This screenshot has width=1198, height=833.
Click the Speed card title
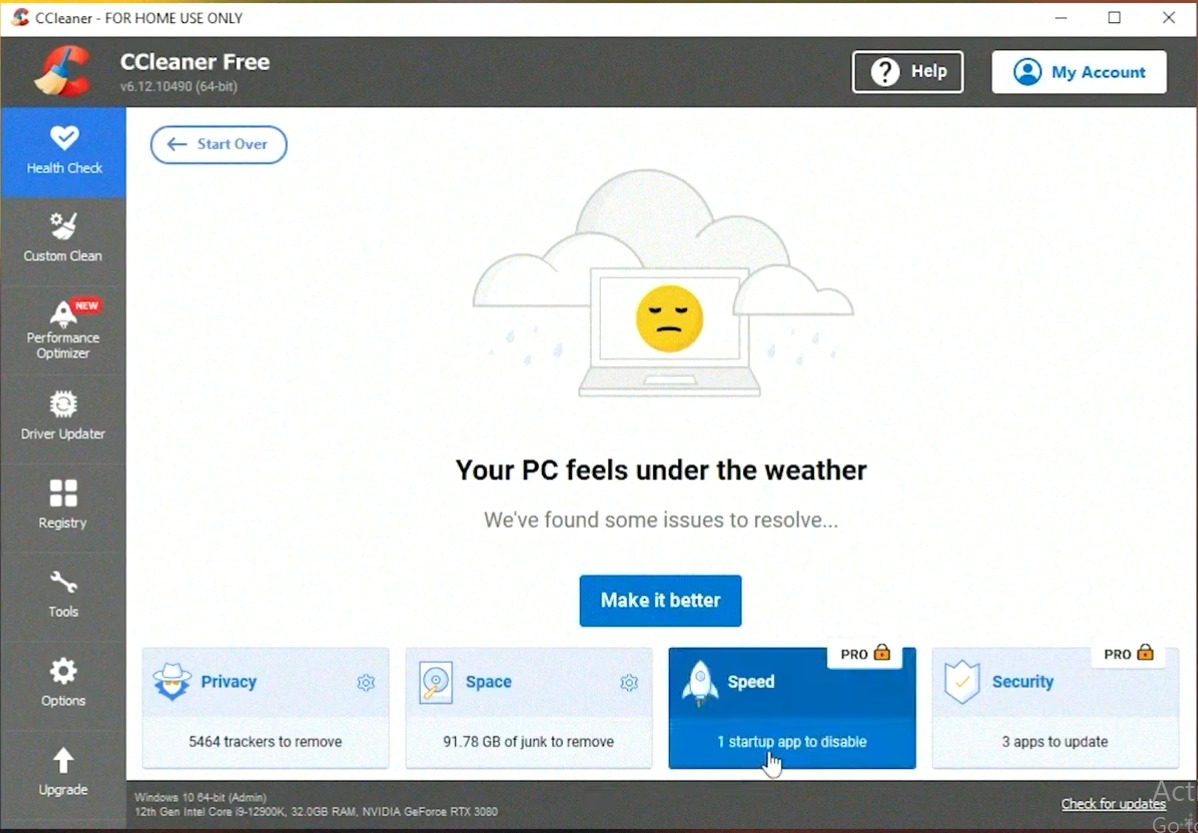(x=750, y=682)
